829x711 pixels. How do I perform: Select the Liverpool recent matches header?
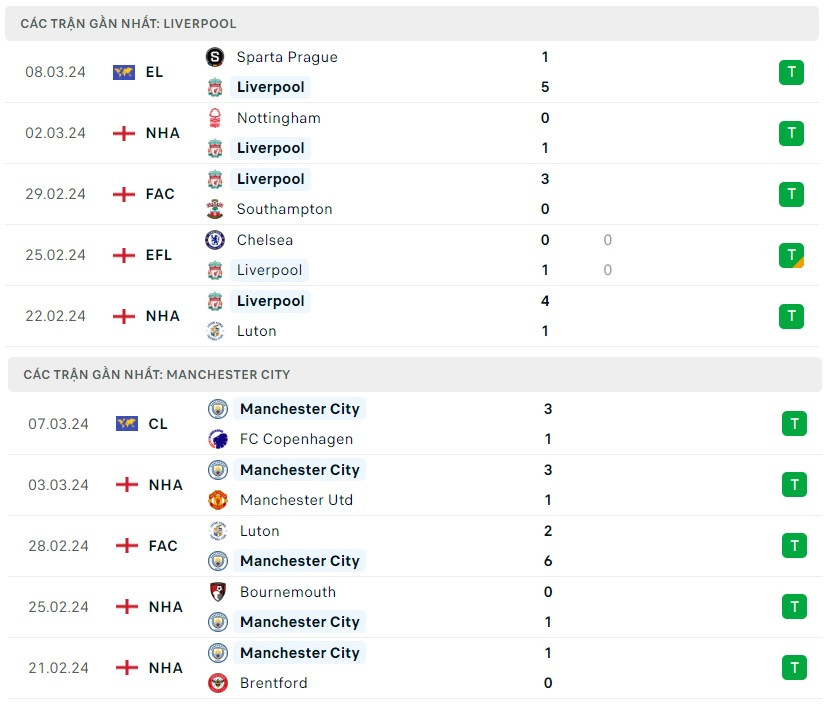click(x=128, y=23)
